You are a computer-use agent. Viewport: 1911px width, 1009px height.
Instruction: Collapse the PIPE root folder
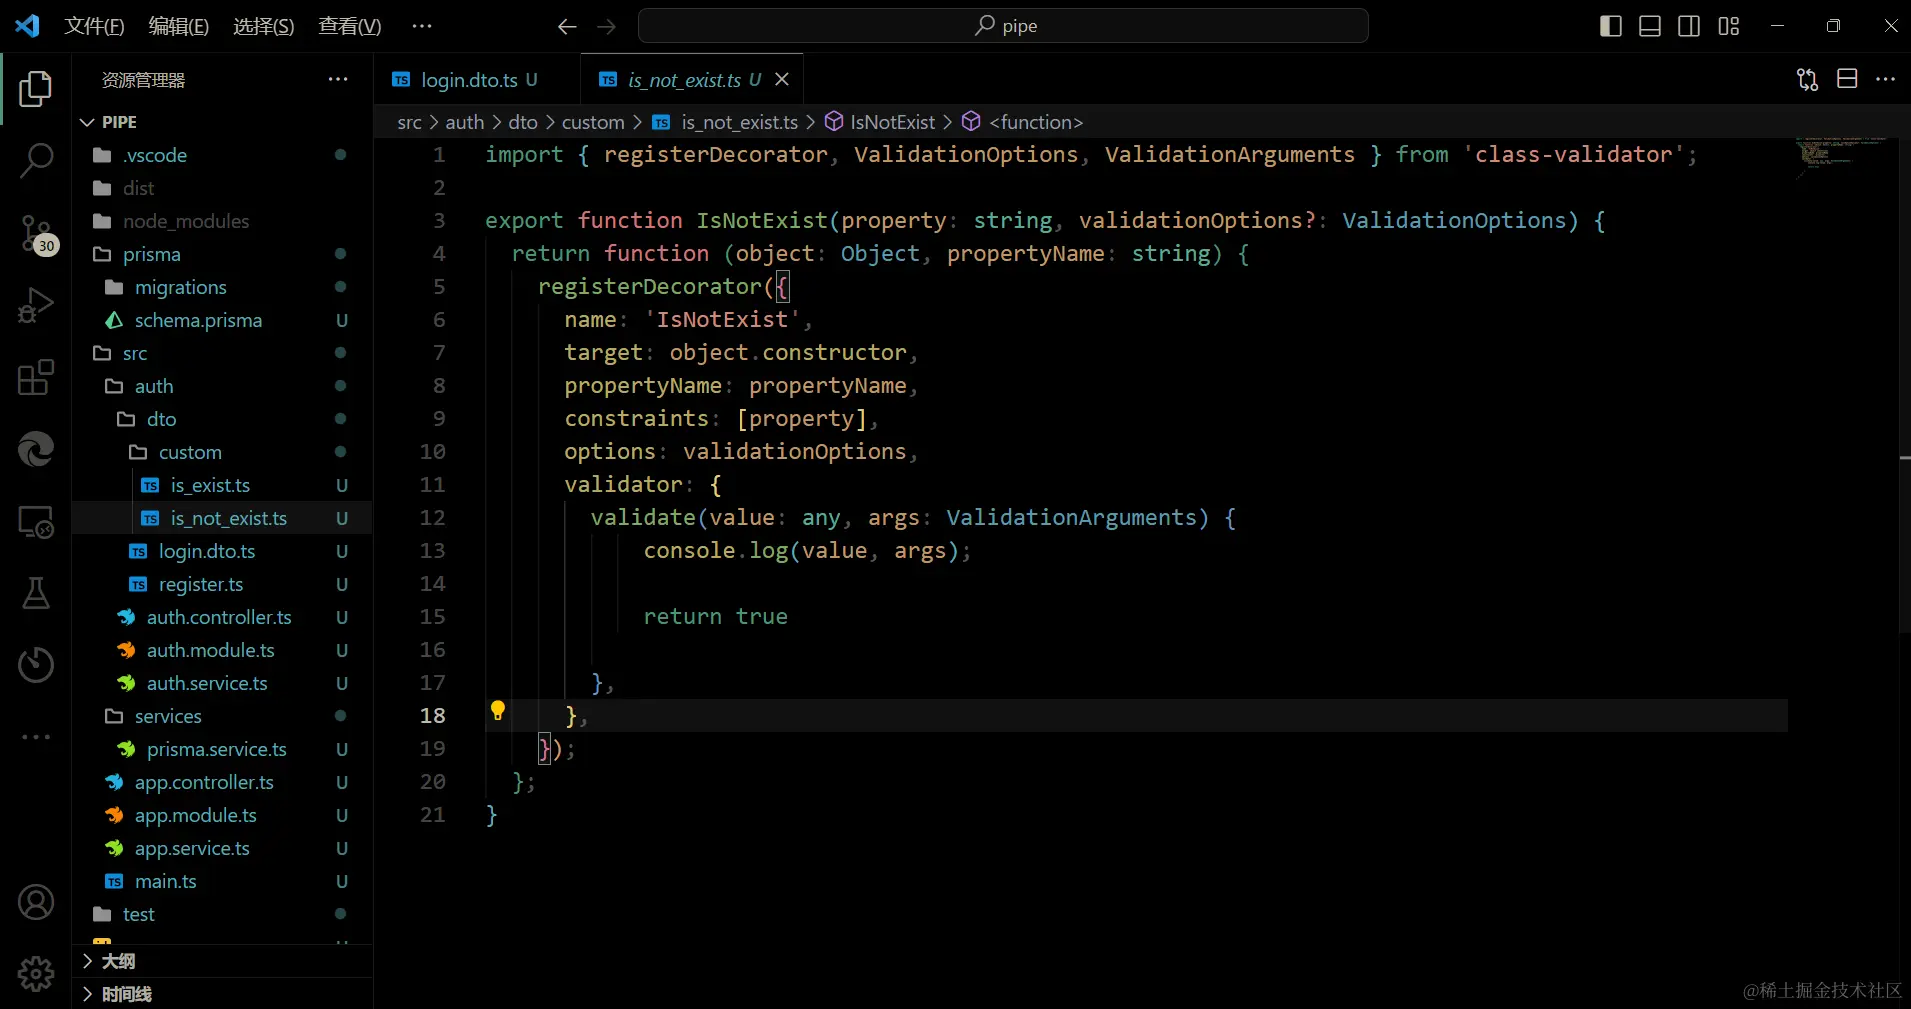[222, 122]
